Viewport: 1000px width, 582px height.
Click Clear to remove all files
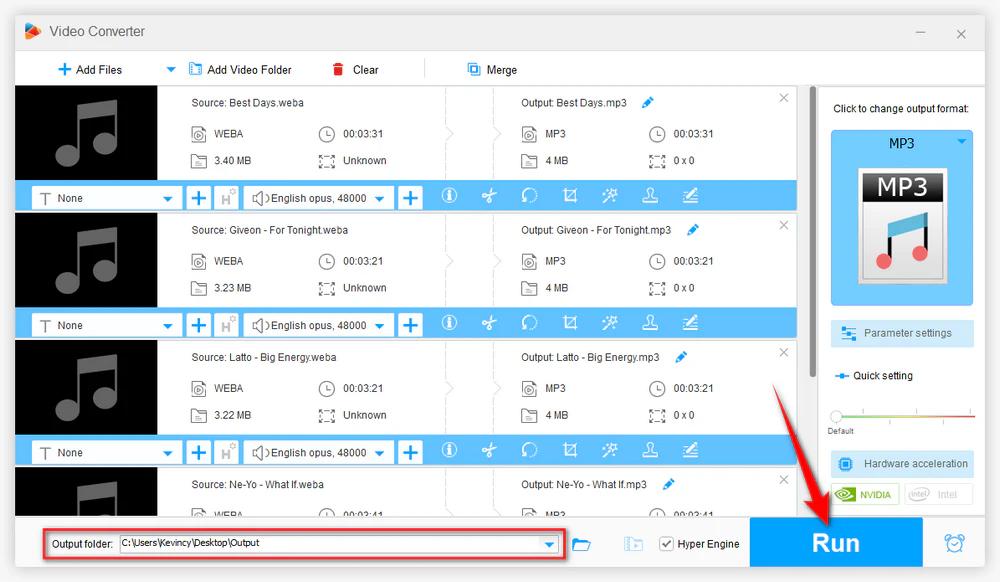tap(355, 69)
